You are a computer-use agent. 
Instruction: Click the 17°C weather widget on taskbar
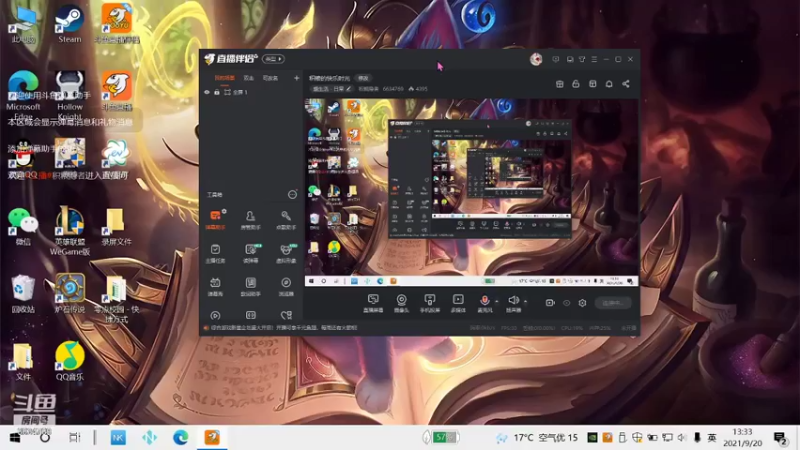click(537, 438)
